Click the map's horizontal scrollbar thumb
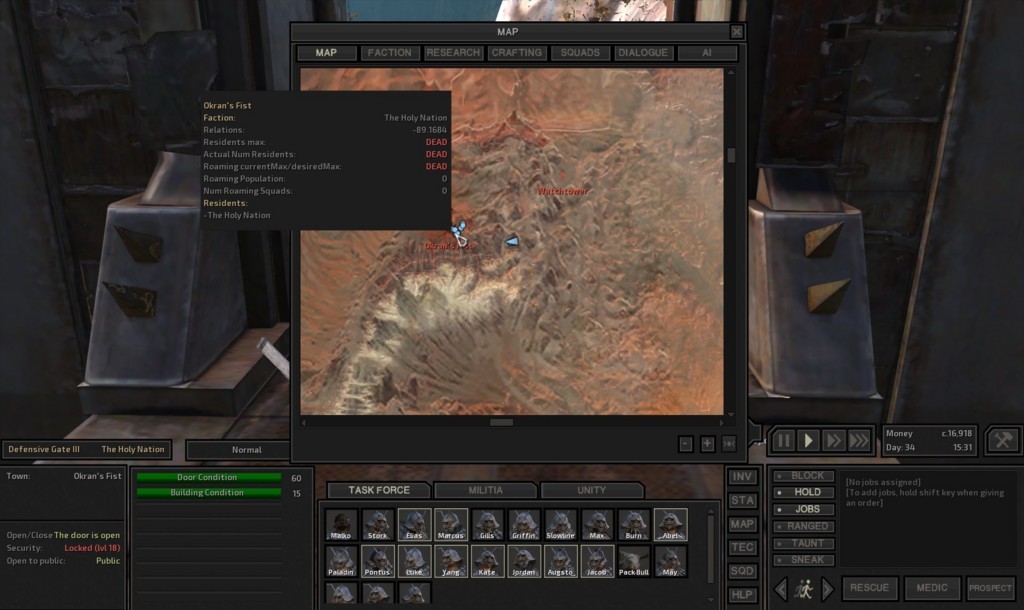The height and width of the screenshot is (610, 1024). [502, 423]
